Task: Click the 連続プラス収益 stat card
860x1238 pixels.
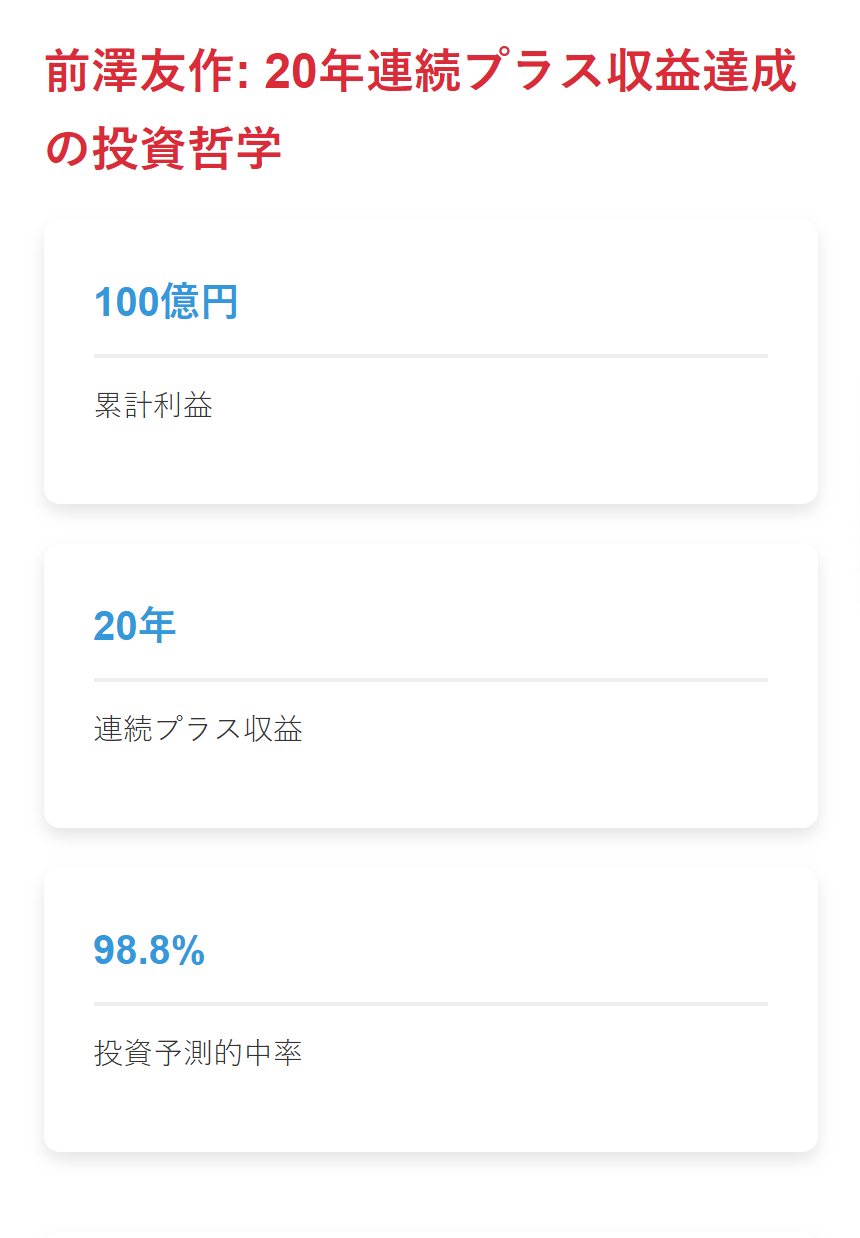Action: pyautogui.click(x=431, y=686)
